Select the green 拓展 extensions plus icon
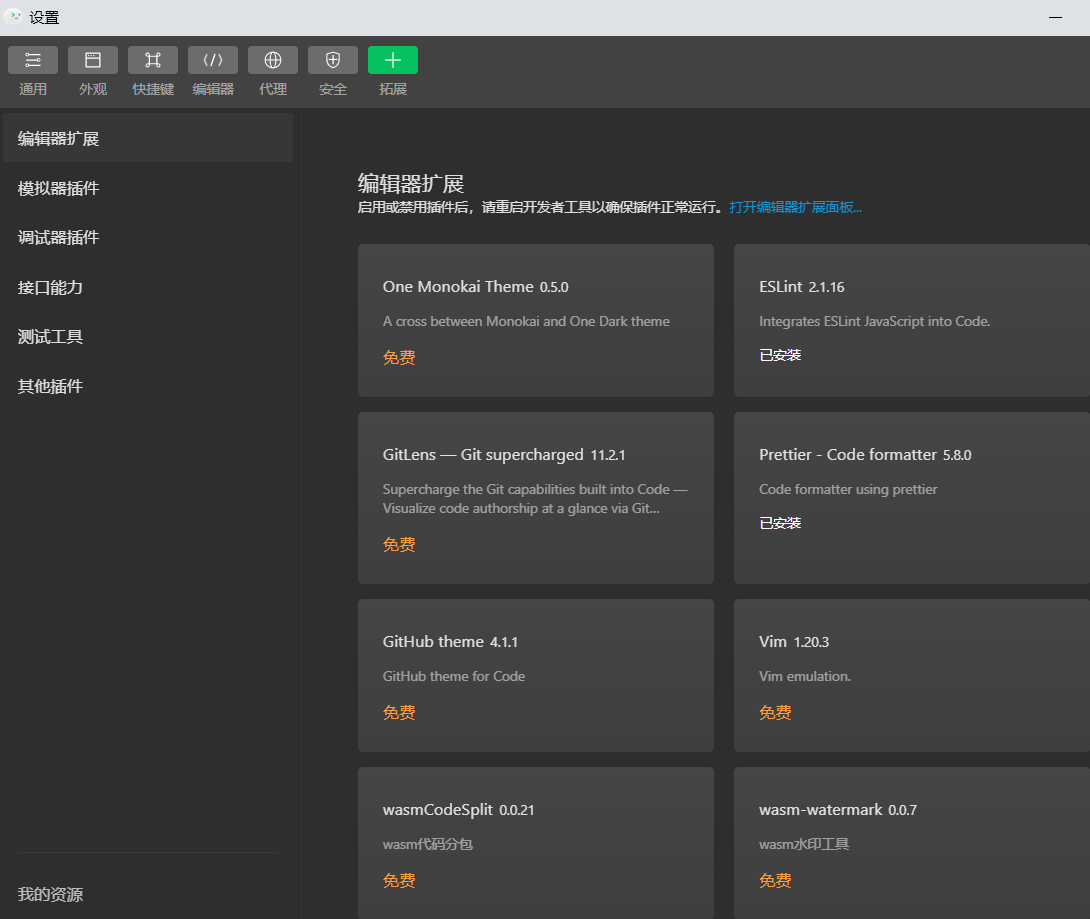Screen dimensions: 1090x919 393,60
